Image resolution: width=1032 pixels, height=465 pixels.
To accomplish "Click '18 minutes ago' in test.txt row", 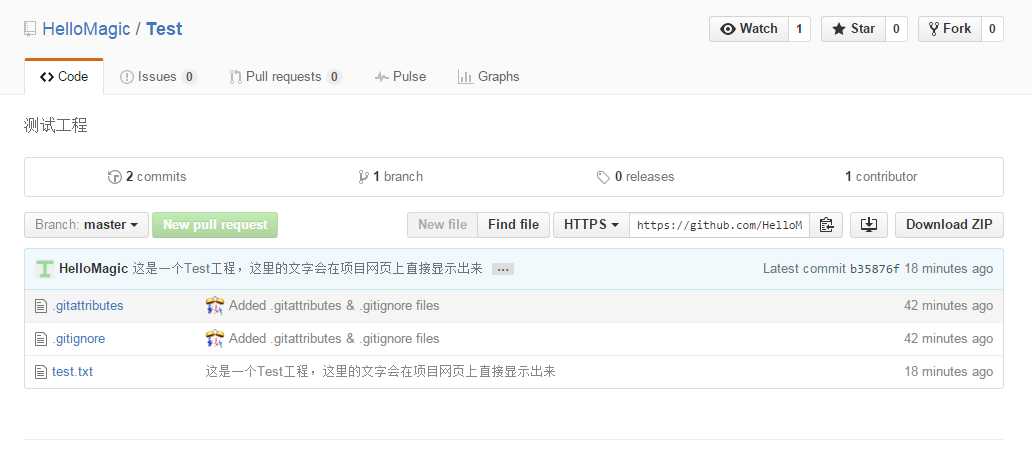I will (x=948, y=372).
